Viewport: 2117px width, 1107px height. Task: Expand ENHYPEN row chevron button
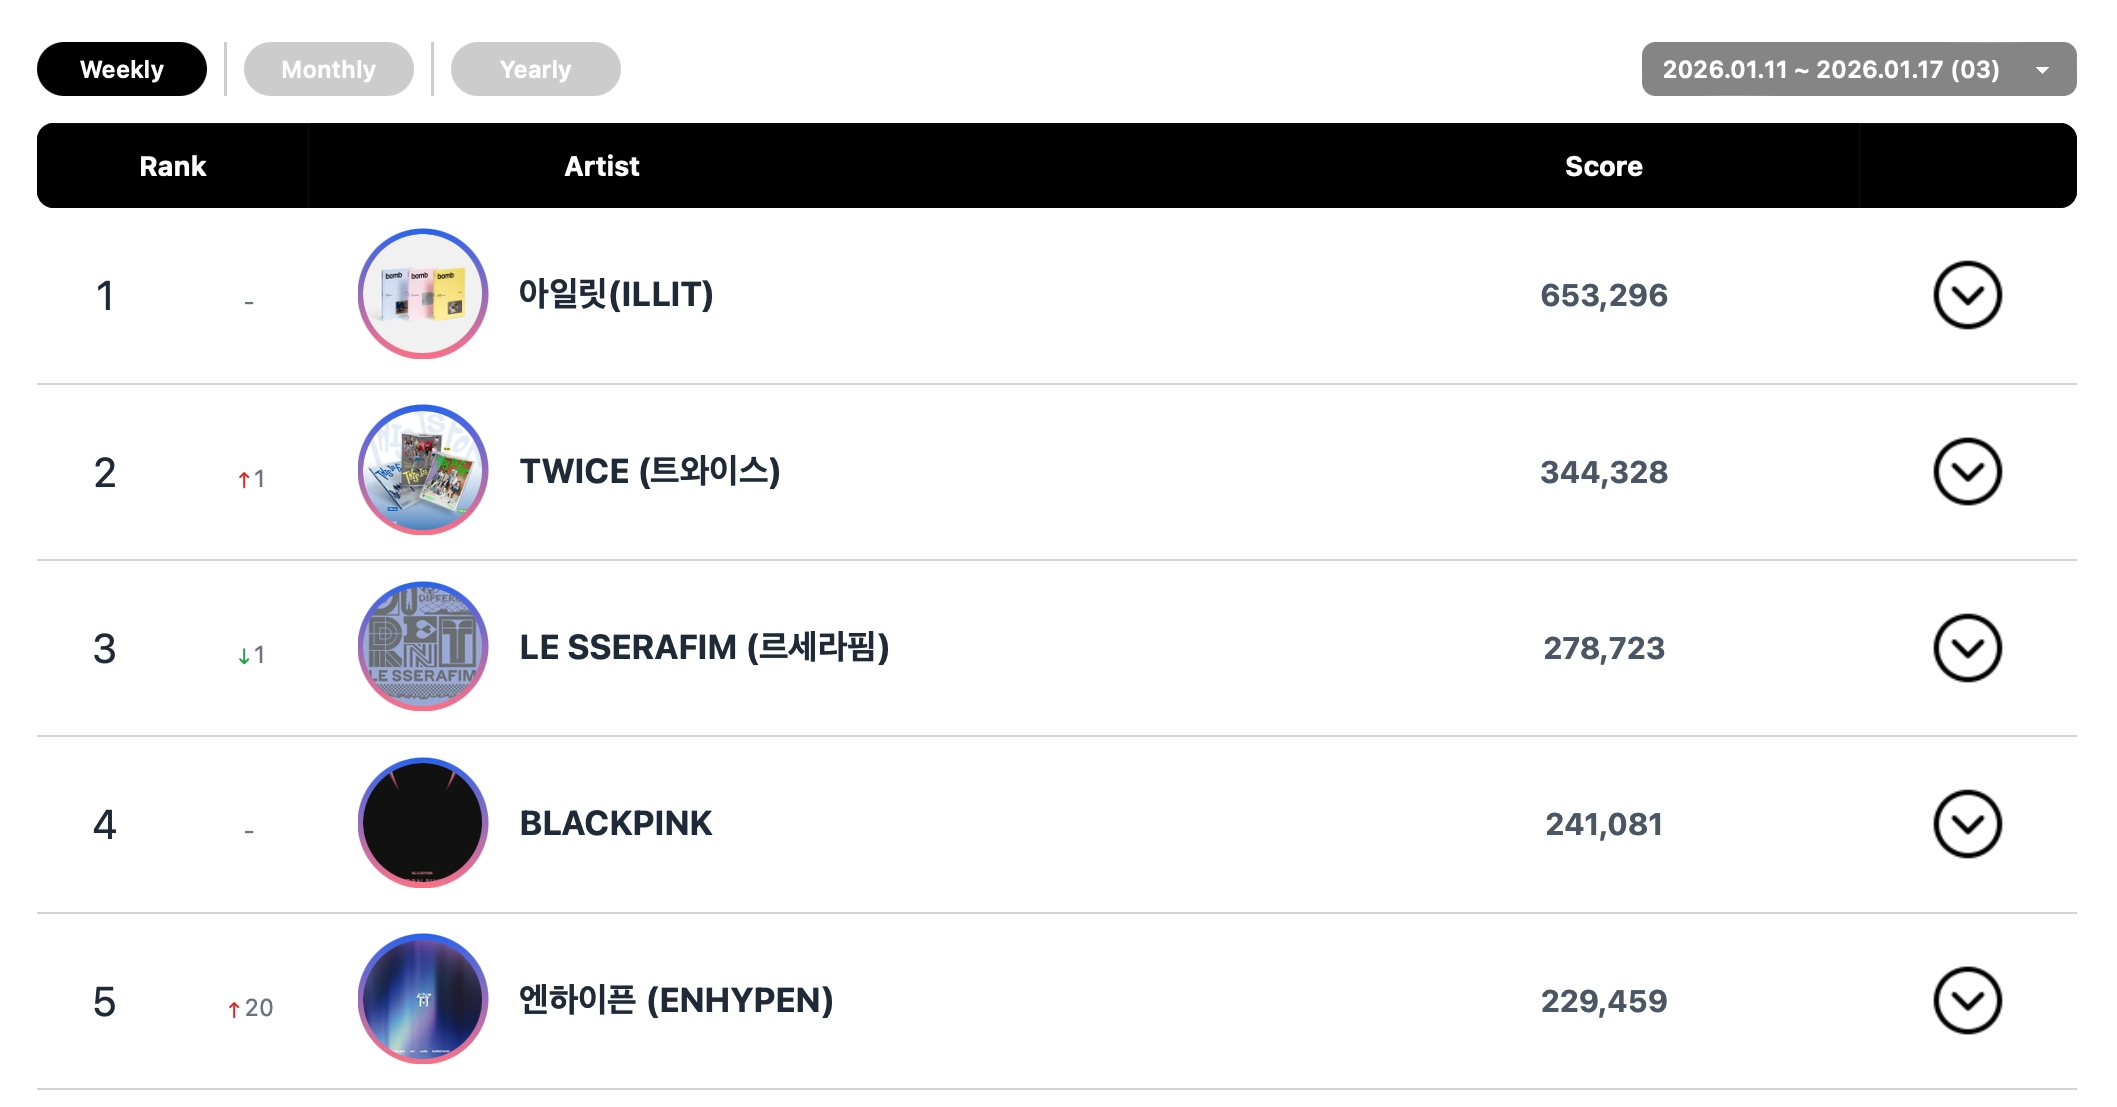coord(1966,1000)
